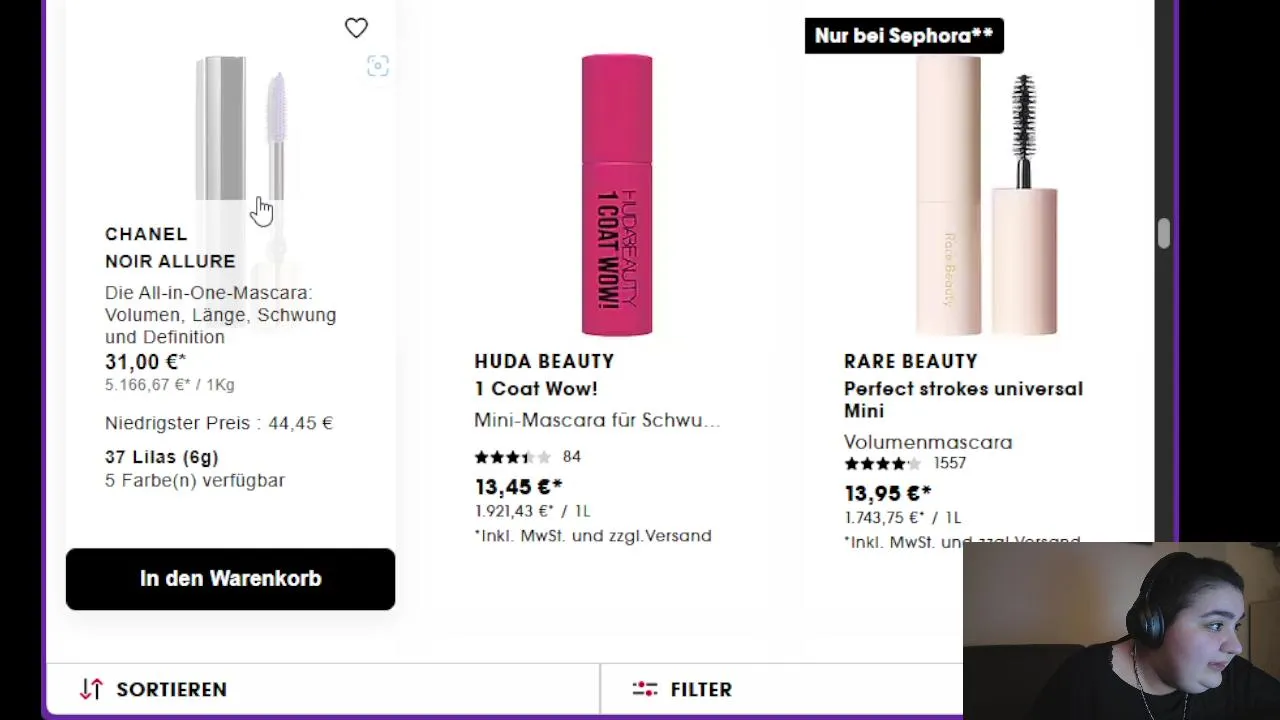
Task: Click the filter sliders icon beside FILTER
Action: 645,689
